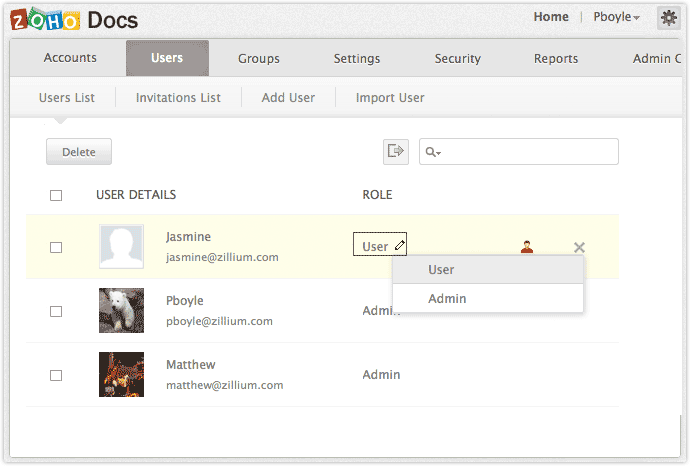
Task: Click the red user icon in Jasmine's row
Action: [527, 247]
